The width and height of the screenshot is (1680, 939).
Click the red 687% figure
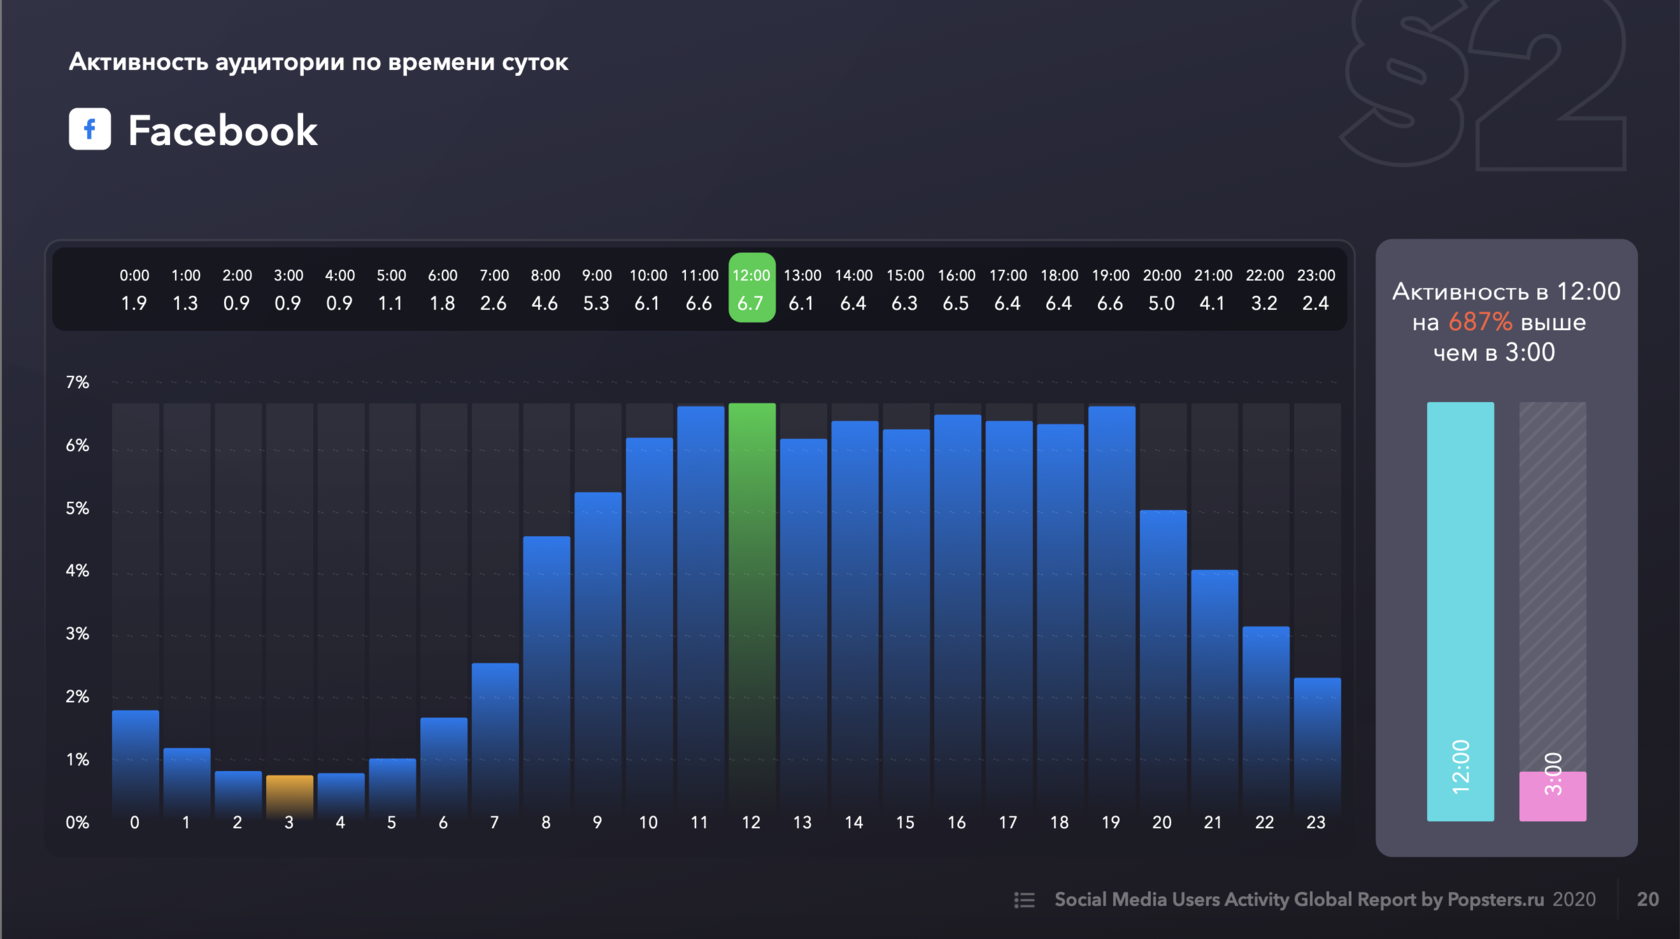pyautogui.click(x=1480, y=322)
